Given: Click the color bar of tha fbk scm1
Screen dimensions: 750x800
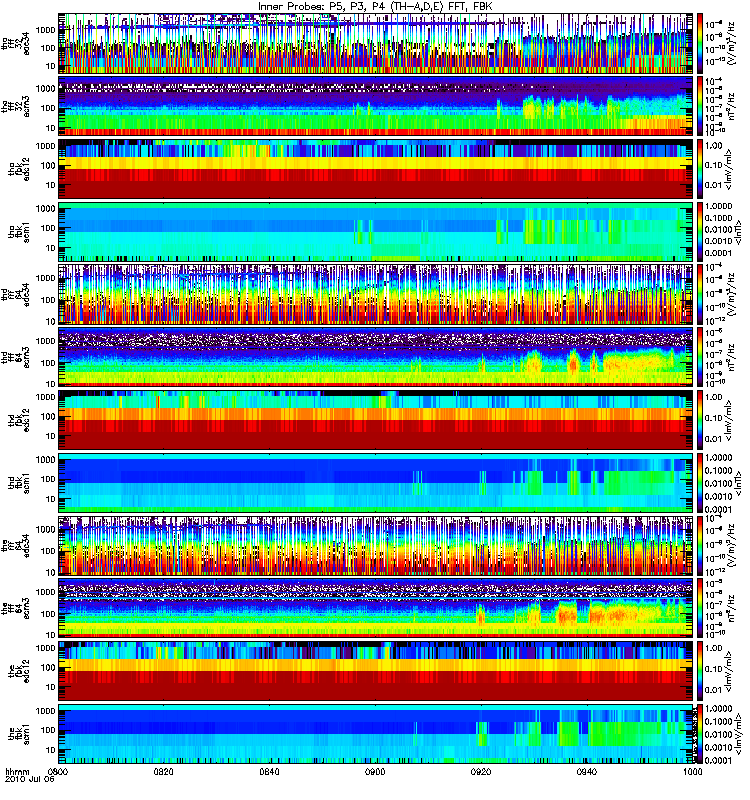Looking at the screenshot, I should (x=700, y=232).
